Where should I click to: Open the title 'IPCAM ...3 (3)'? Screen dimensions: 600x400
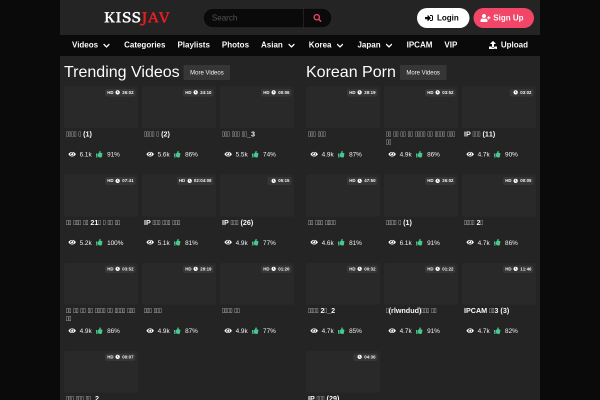coord(486,311)
